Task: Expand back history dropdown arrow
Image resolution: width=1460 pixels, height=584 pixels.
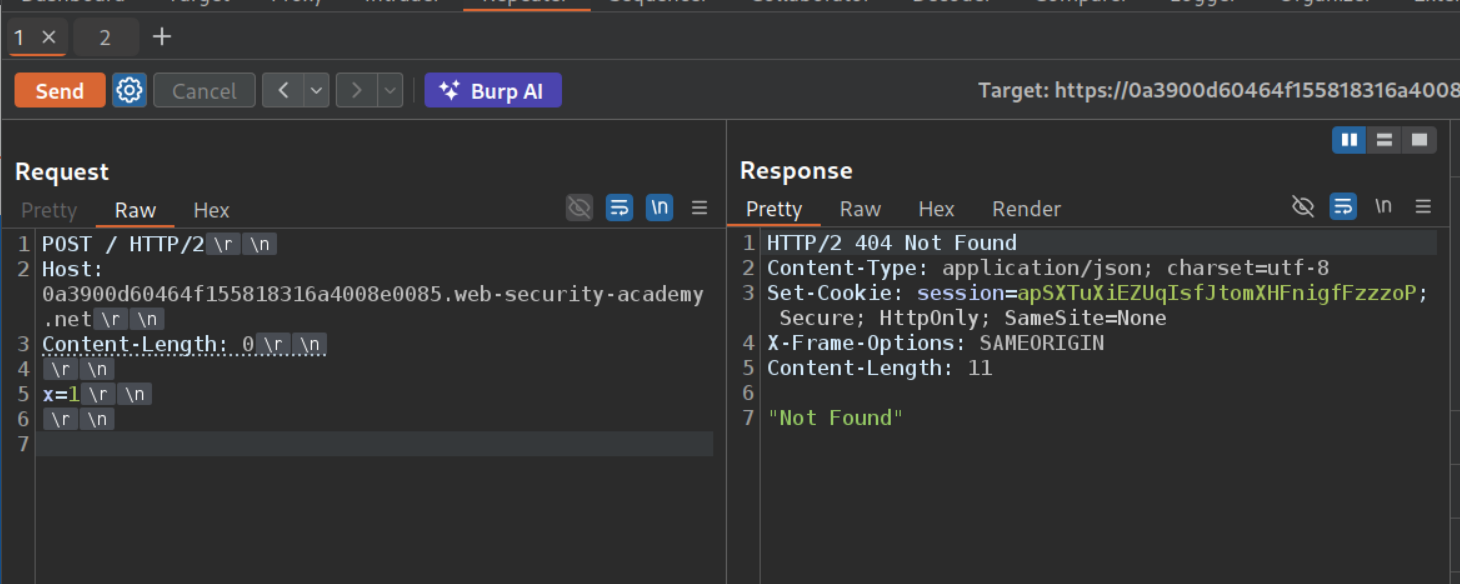Action: 316,90
